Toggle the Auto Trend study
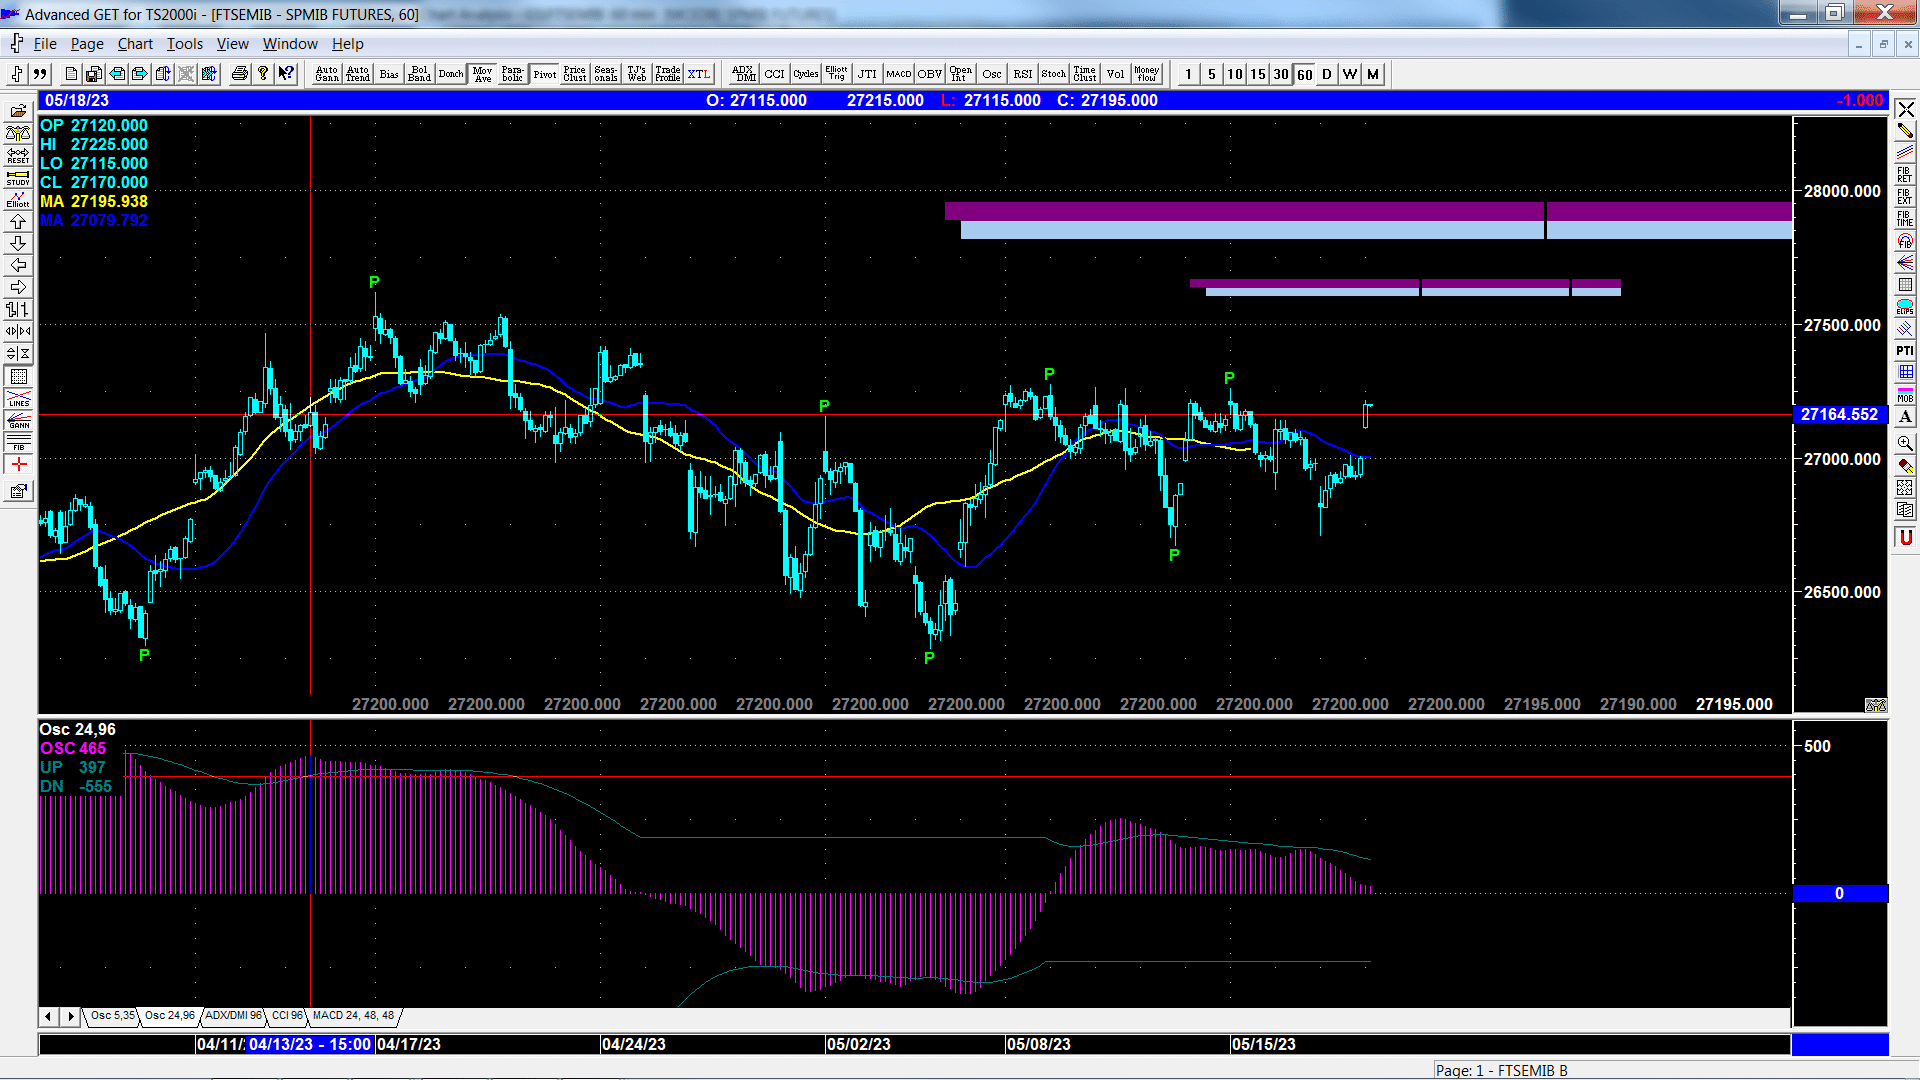Viewport: 1920px width, 1080px height. (x=358, y=74)
